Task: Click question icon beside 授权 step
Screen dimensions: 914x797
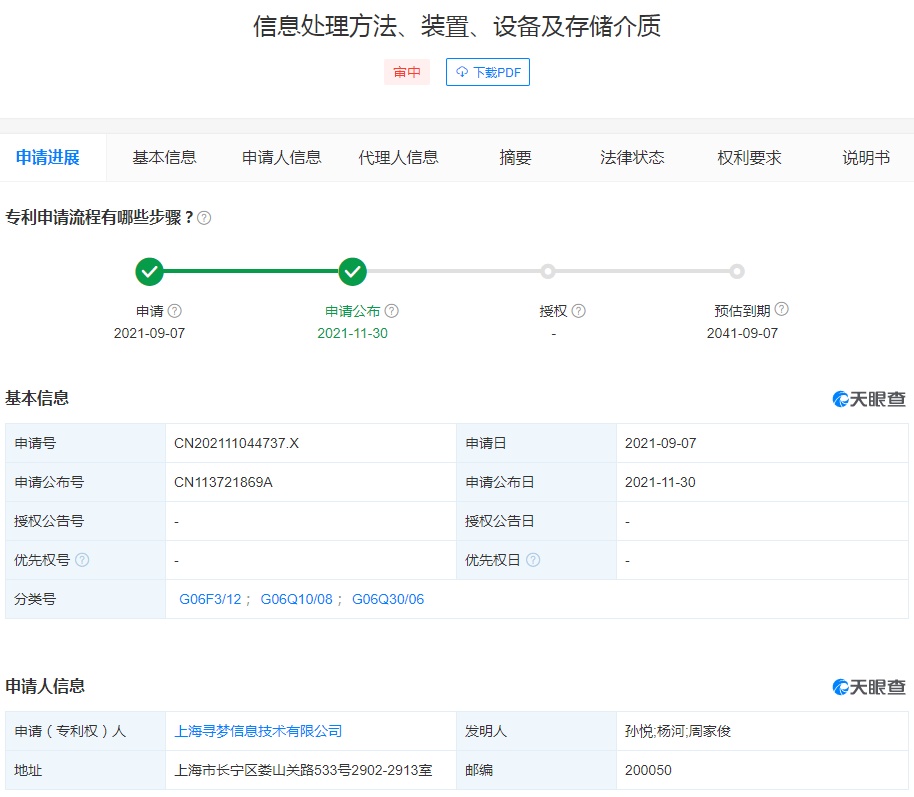Action: [x=579, y=311]
